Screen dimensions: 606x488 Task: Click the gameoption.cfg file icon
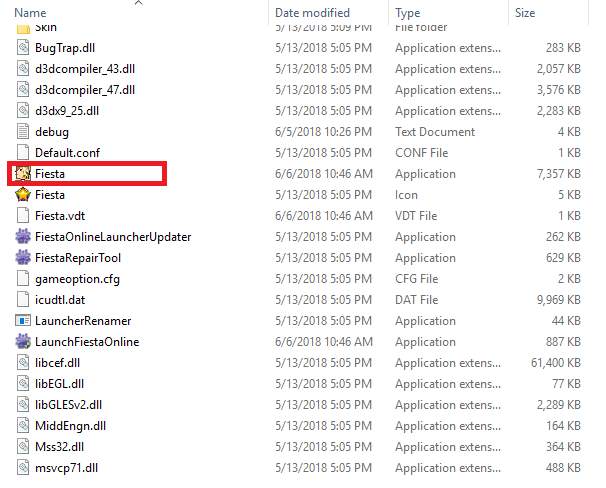[x=23, y=279]
